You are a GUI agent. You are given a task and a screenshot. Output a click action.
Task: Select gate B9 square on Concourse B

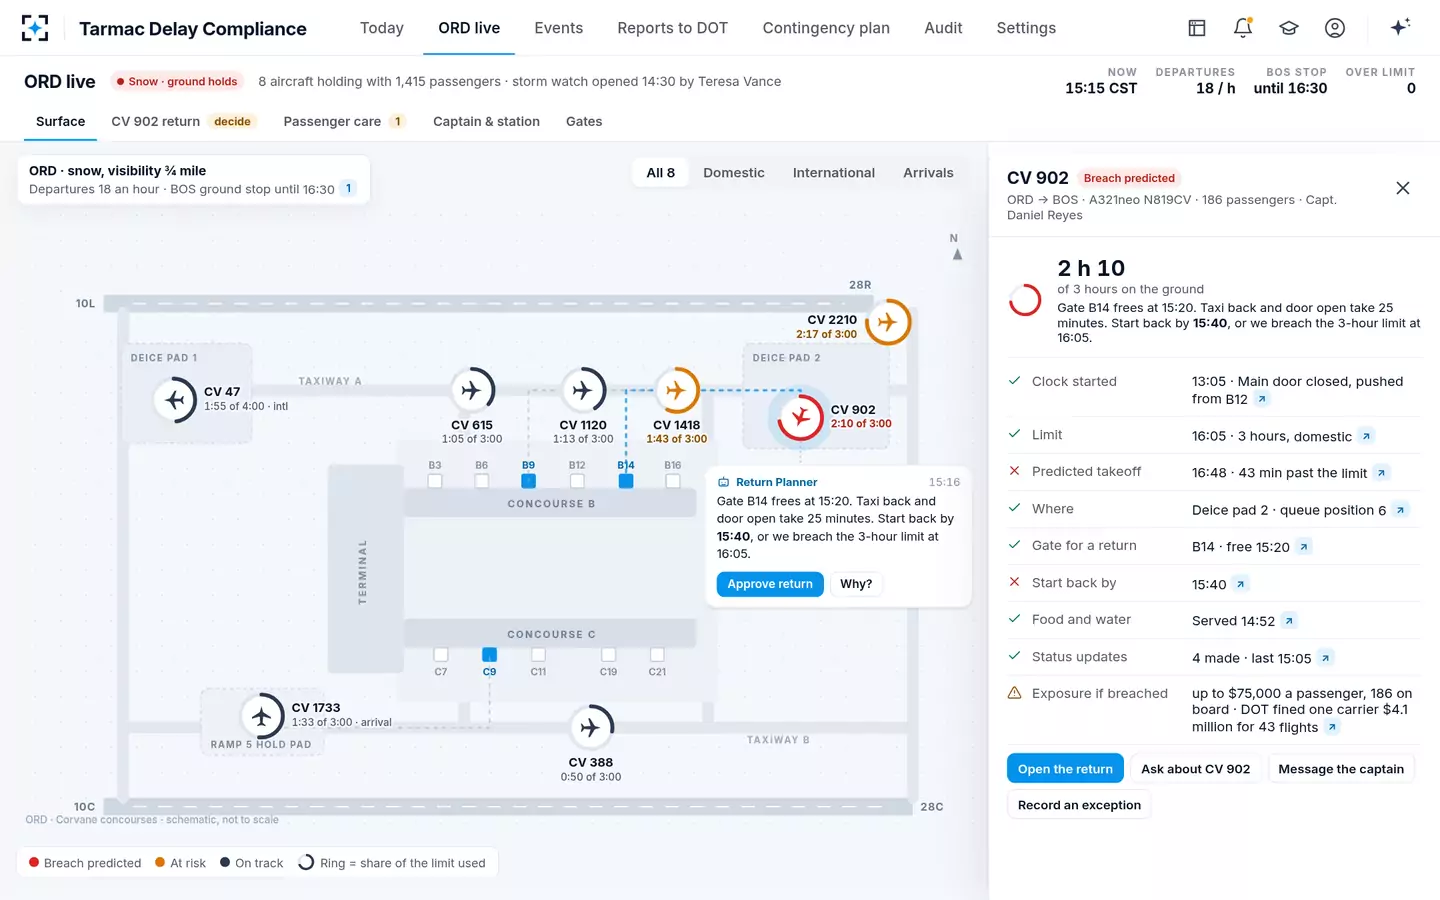coord(528,481)
